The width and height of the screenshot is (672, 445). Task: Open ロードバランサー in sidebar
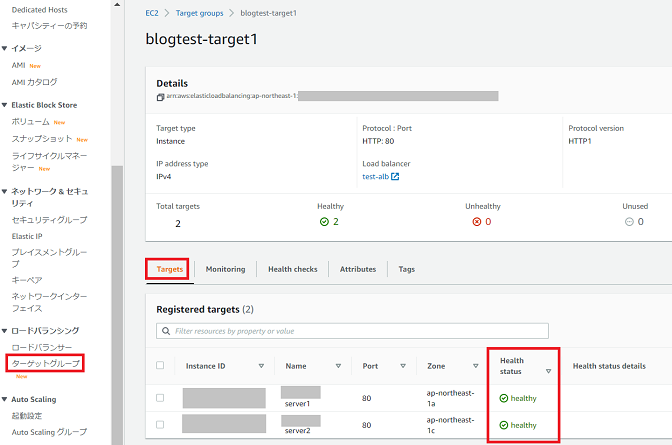[42, 347]
